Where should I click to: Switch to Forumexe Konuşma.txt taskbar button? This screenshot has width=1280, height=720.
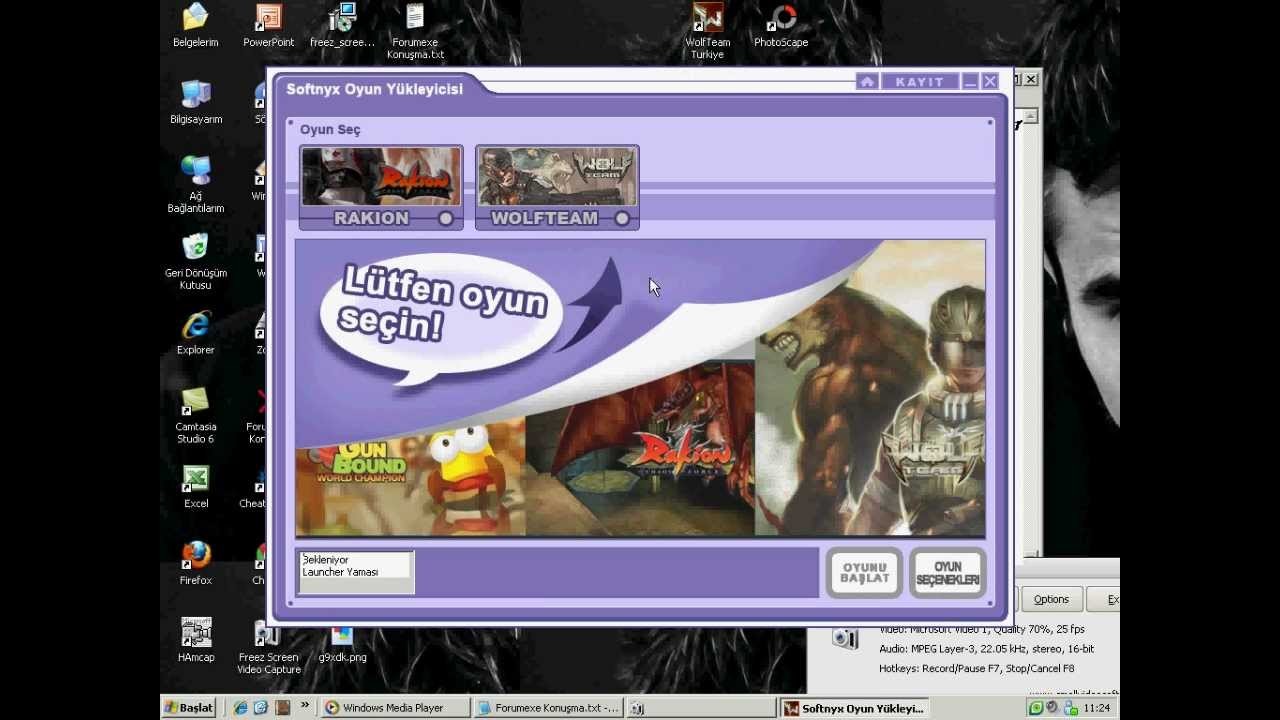(548, 708)
